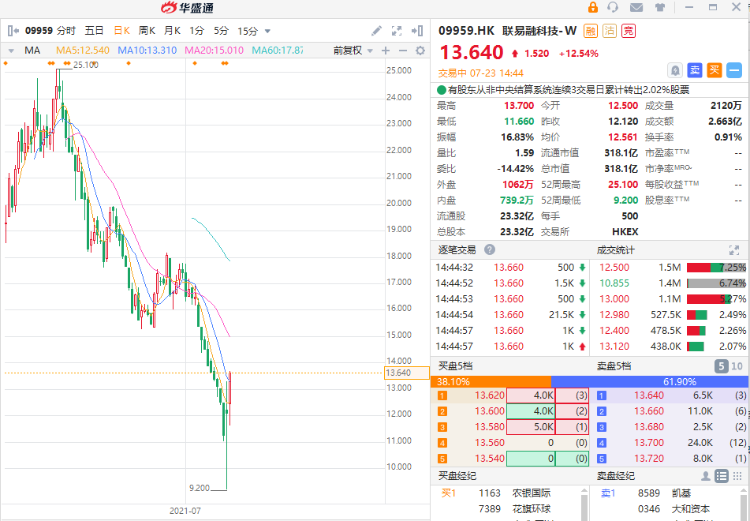The height and width of the screenshot is (521, 750).
Task: Show 5-level order depth
Action: (x=721, y=366)
